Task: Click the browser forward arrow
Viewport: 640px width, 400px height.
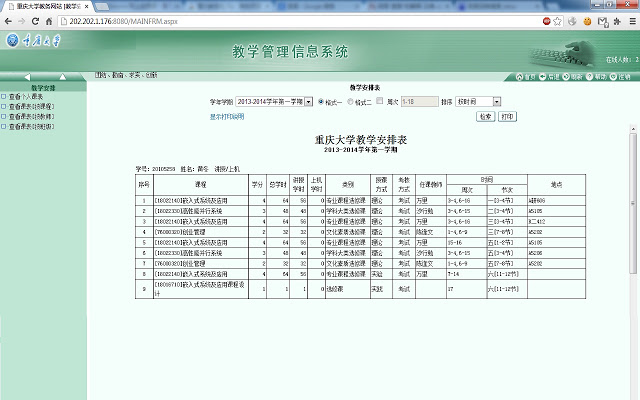Action: pos(21,21)
